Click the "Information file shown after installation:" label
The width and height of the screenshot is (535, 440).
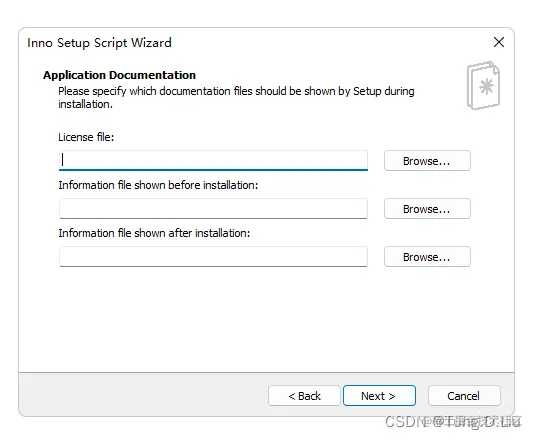tap(154, 233)
